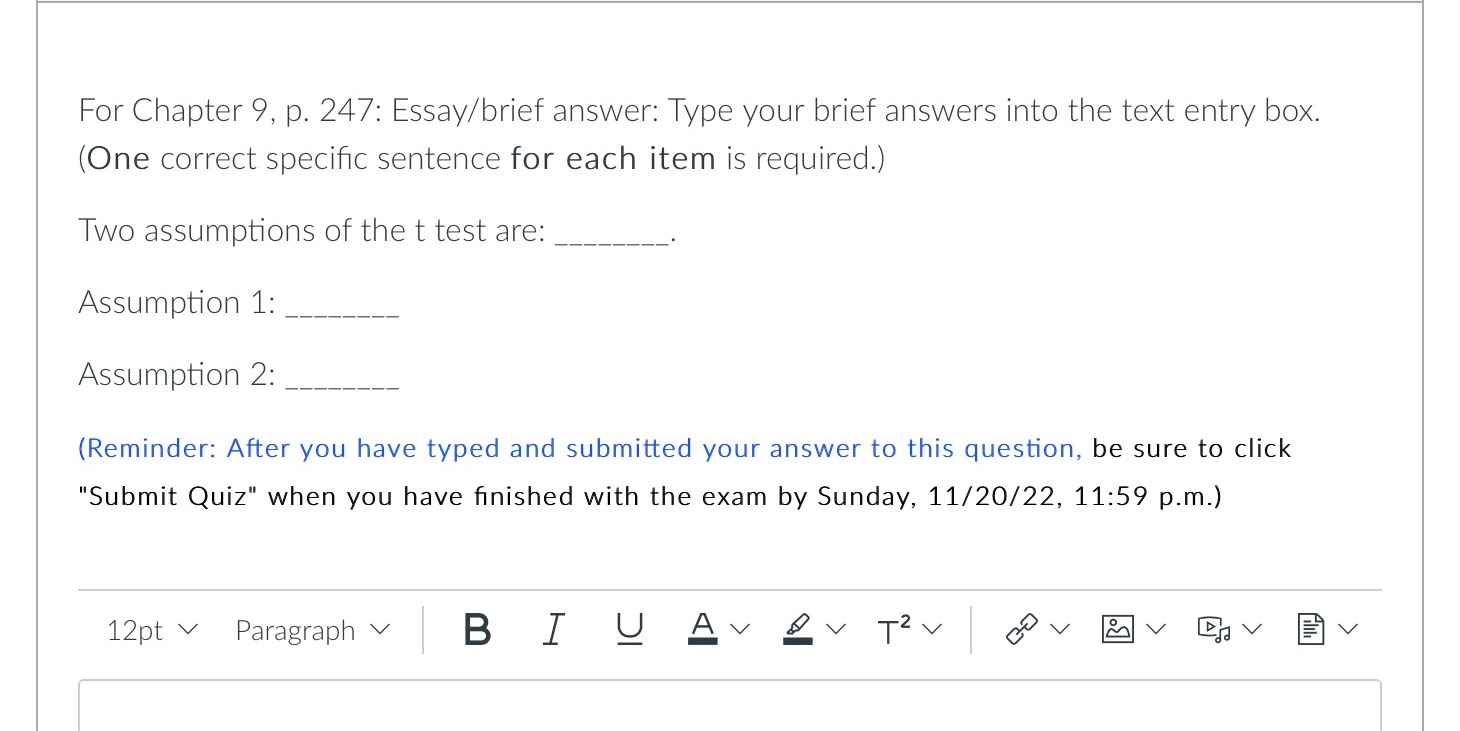Image resolution: width=1460 pixels, height=731 pixels.
Task: Expand the highlight color options chevron
Action: [833, 630]
